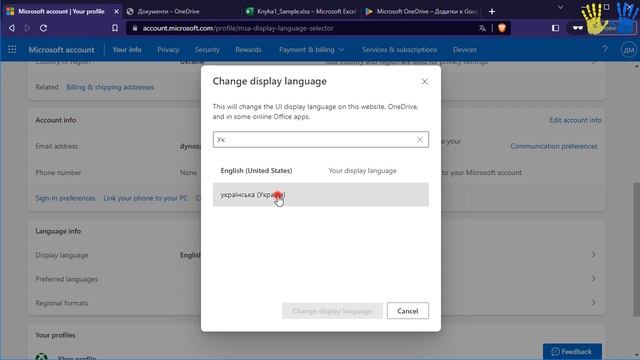Open the tab list dropdown chevron

[560, 7]
